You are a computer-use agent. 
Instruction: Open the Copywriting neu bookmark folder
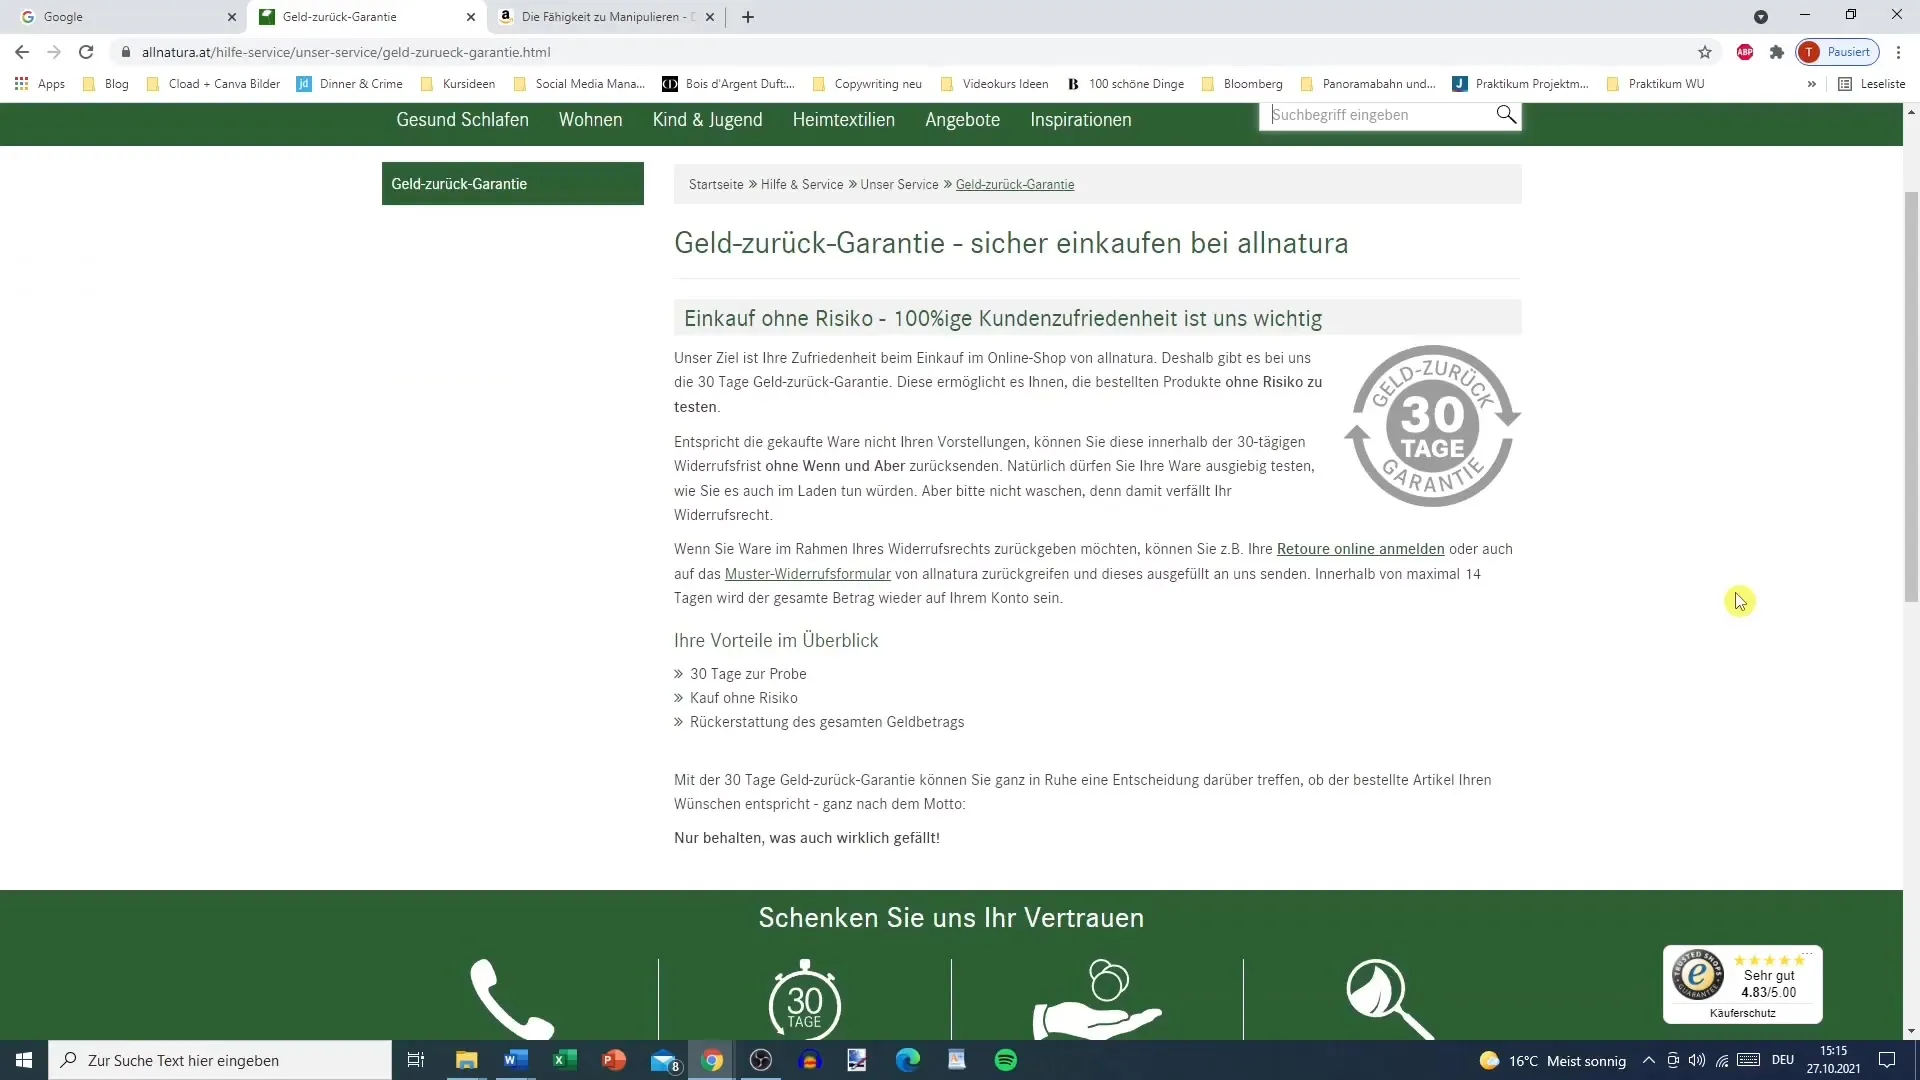click(867, 84)
